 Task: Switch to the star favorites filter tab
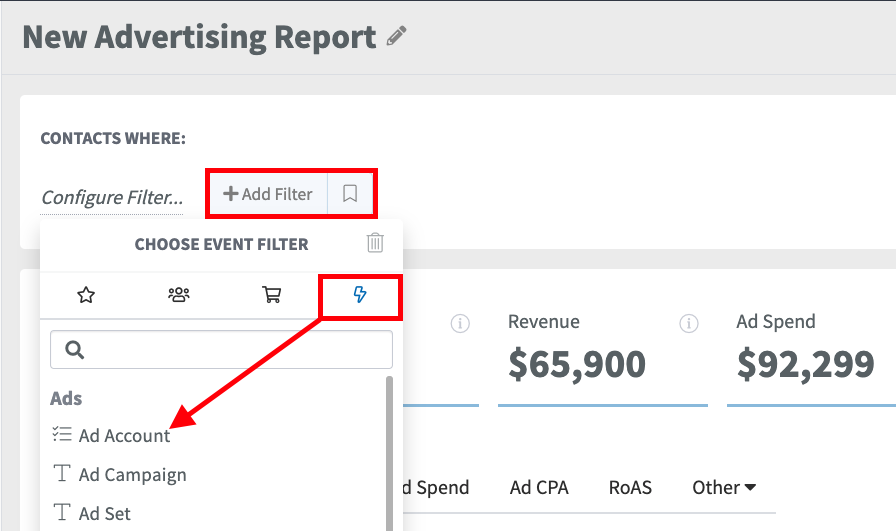coord(86,295)
